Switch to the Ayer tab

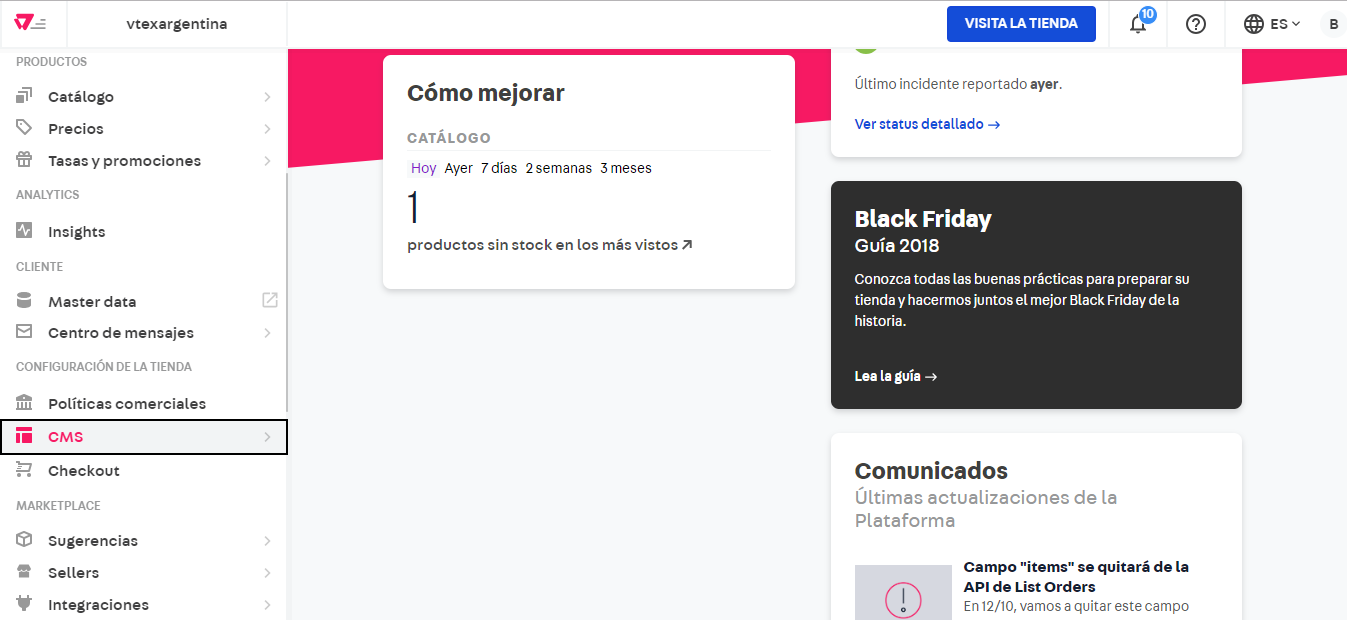pos(458,168)
